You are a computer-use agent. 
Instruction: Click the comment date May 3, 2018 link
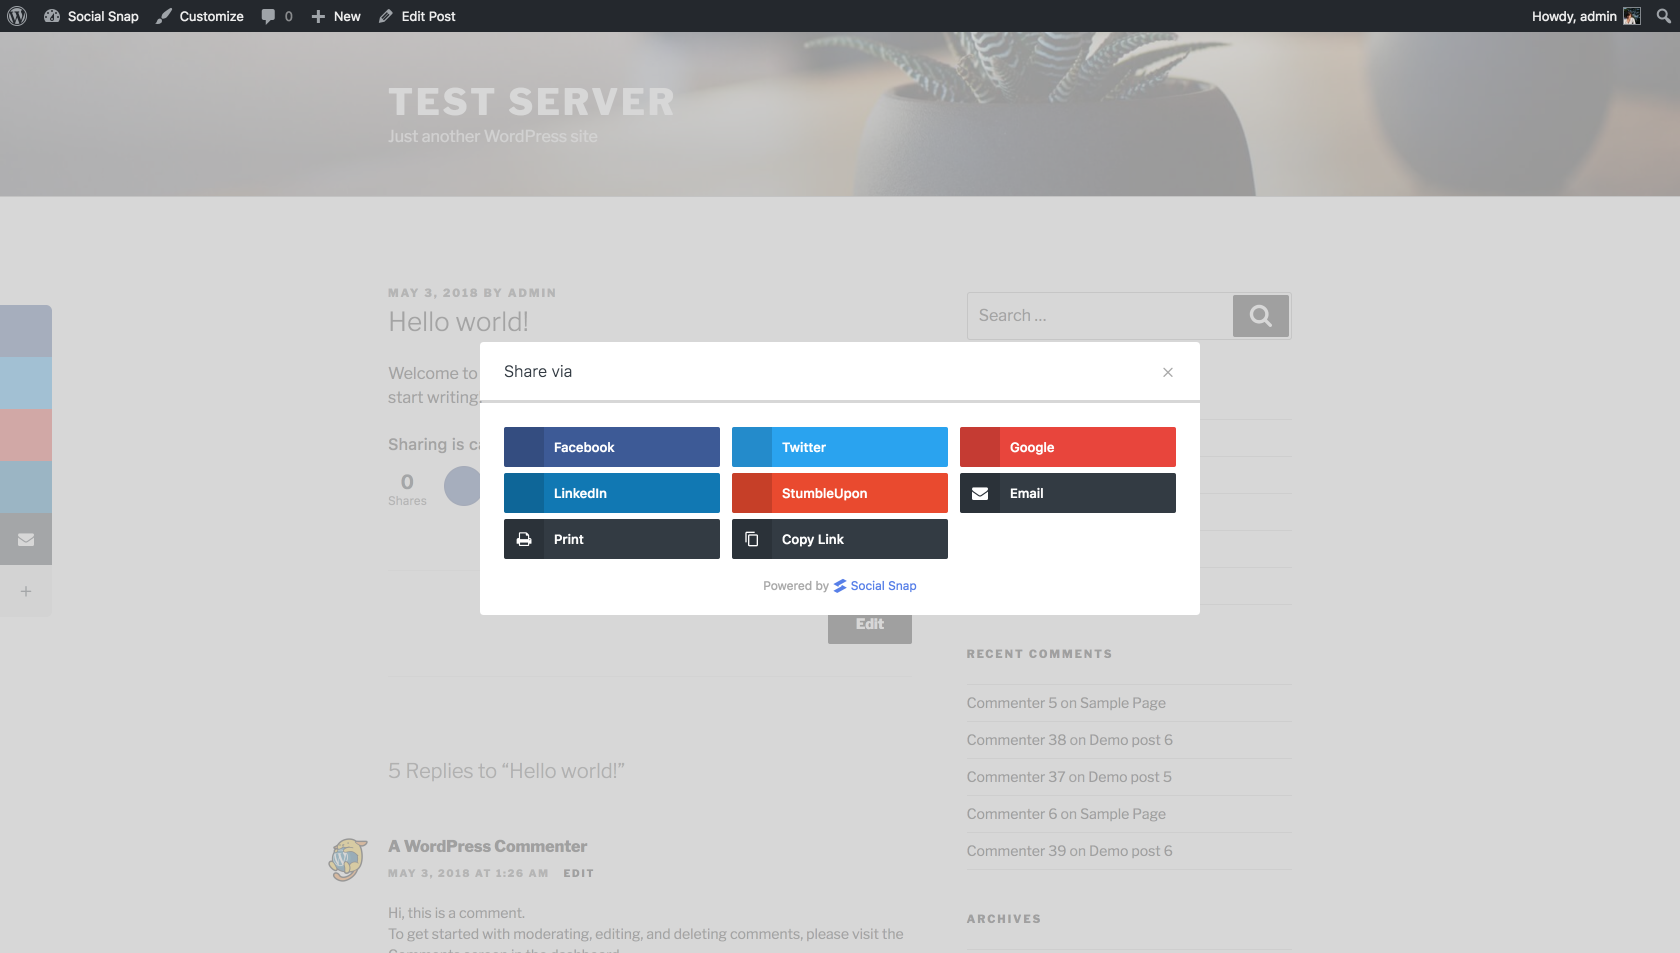click(x=468, y=873)
